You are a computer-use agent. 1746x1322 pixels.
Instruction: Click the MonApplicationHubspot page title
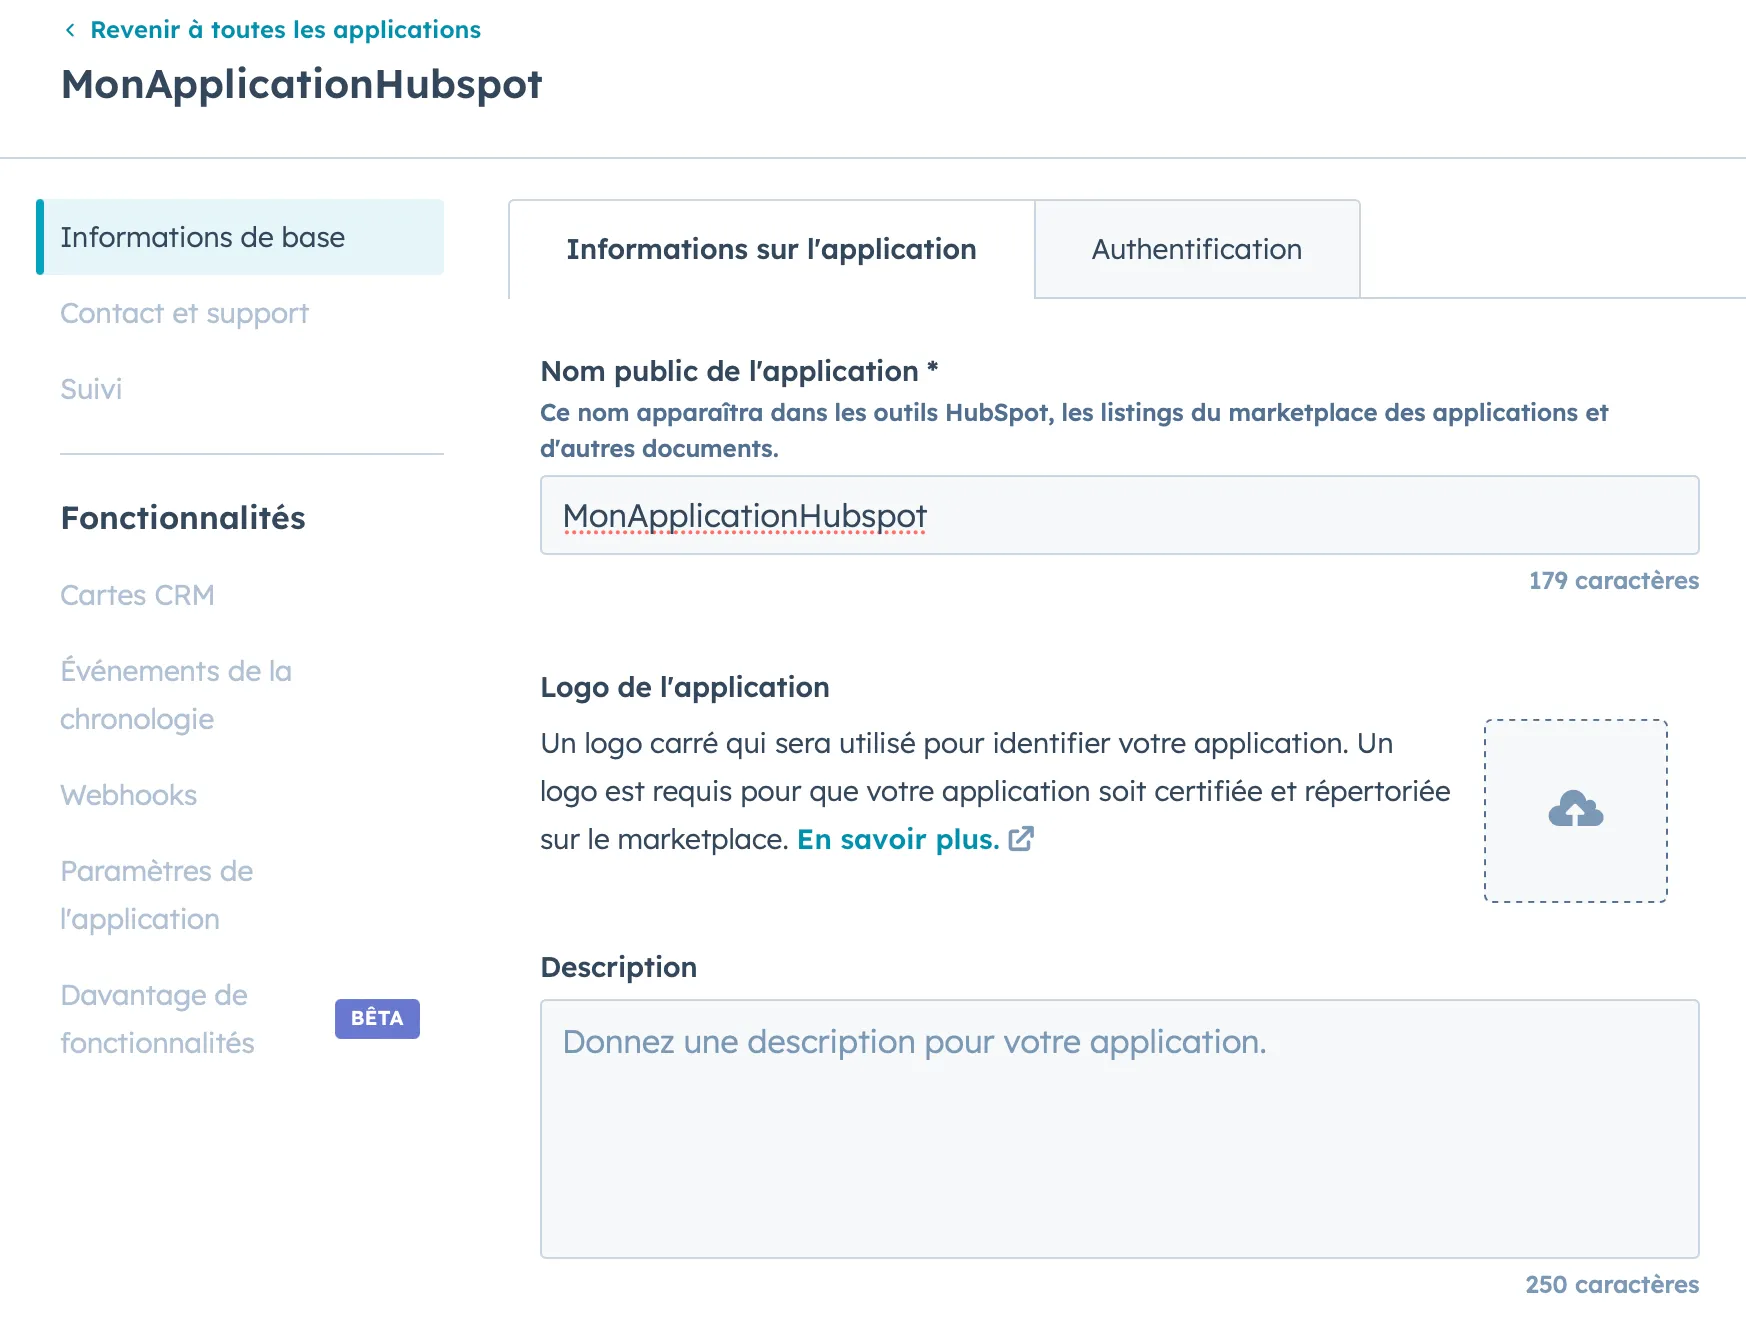tap(301, 85)
